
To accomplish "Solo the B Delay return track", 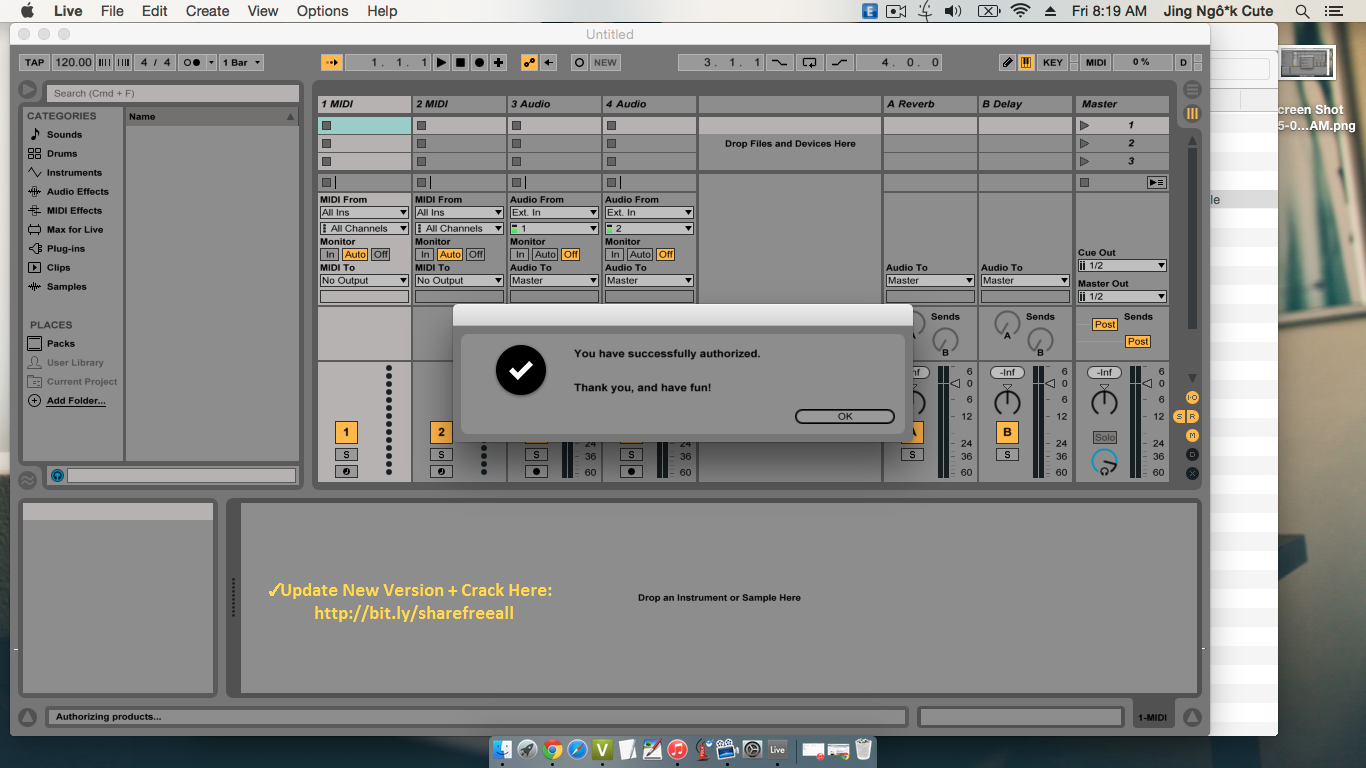I will (1007, 454).
